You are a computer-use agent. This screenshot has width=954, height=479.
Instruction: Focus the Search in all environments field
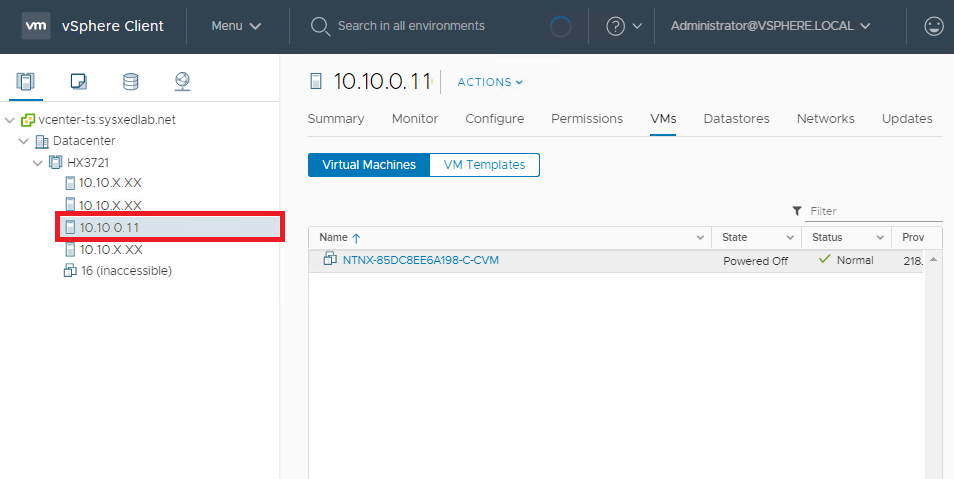(x=411, y=26)
